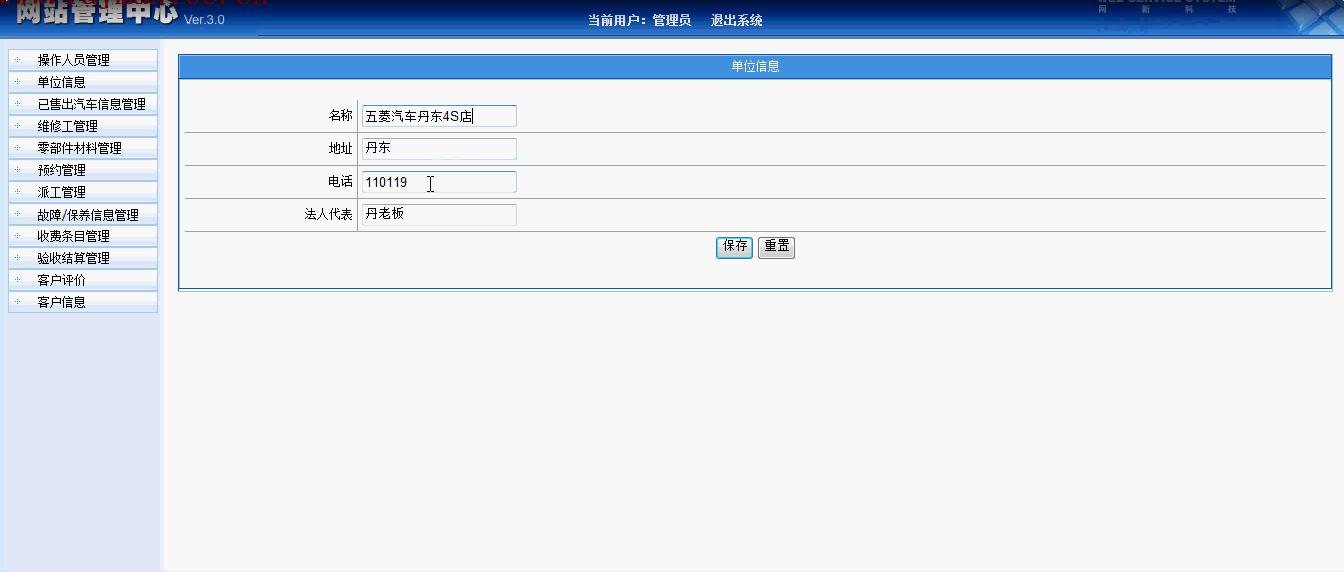Save the form with 保存

point(735,247)
